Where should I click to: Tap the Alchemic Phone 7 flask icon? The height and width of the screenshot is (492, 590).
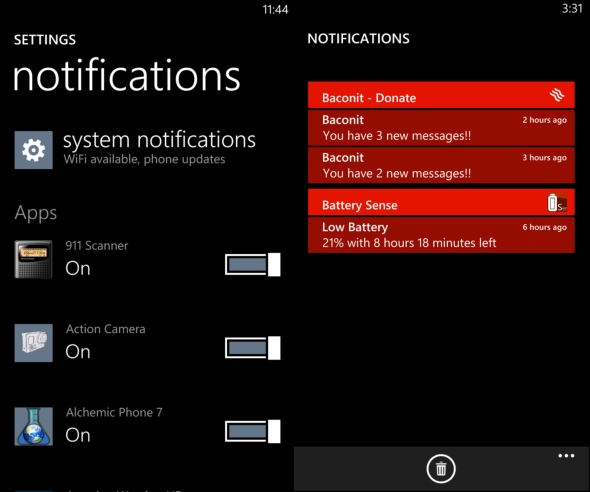[x=33, y=426]
